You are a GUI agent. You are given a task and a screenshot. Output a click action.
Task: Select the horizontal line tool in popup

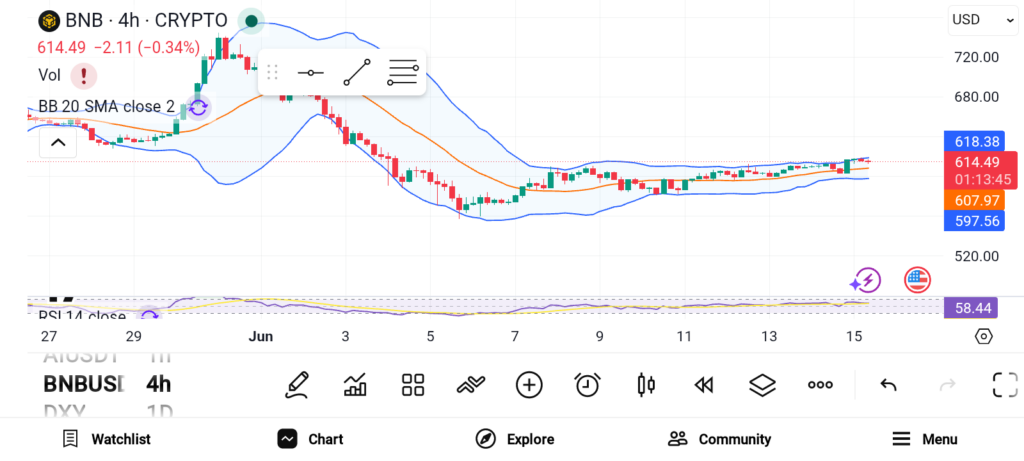coord(310,72)
